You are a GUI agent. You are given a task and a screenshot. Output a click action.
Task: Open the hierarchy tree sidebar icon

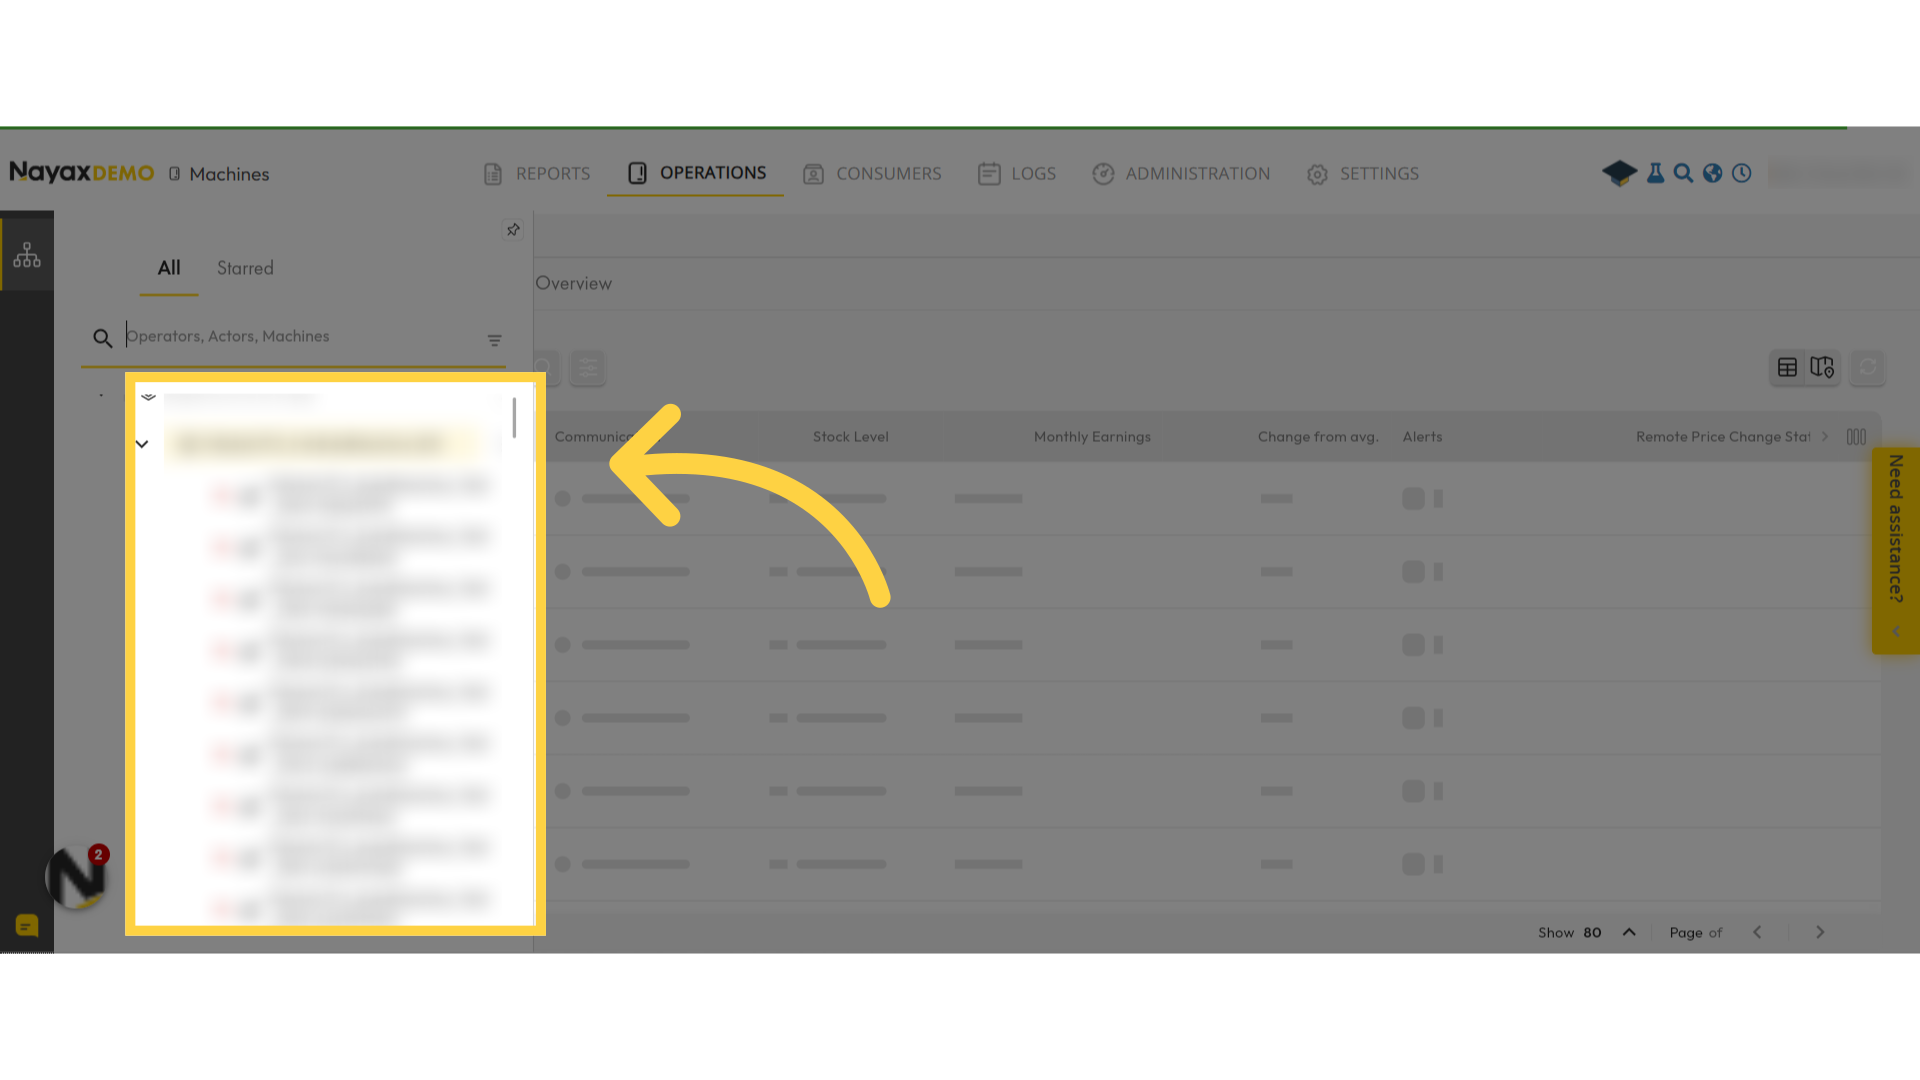click(27, 255)
